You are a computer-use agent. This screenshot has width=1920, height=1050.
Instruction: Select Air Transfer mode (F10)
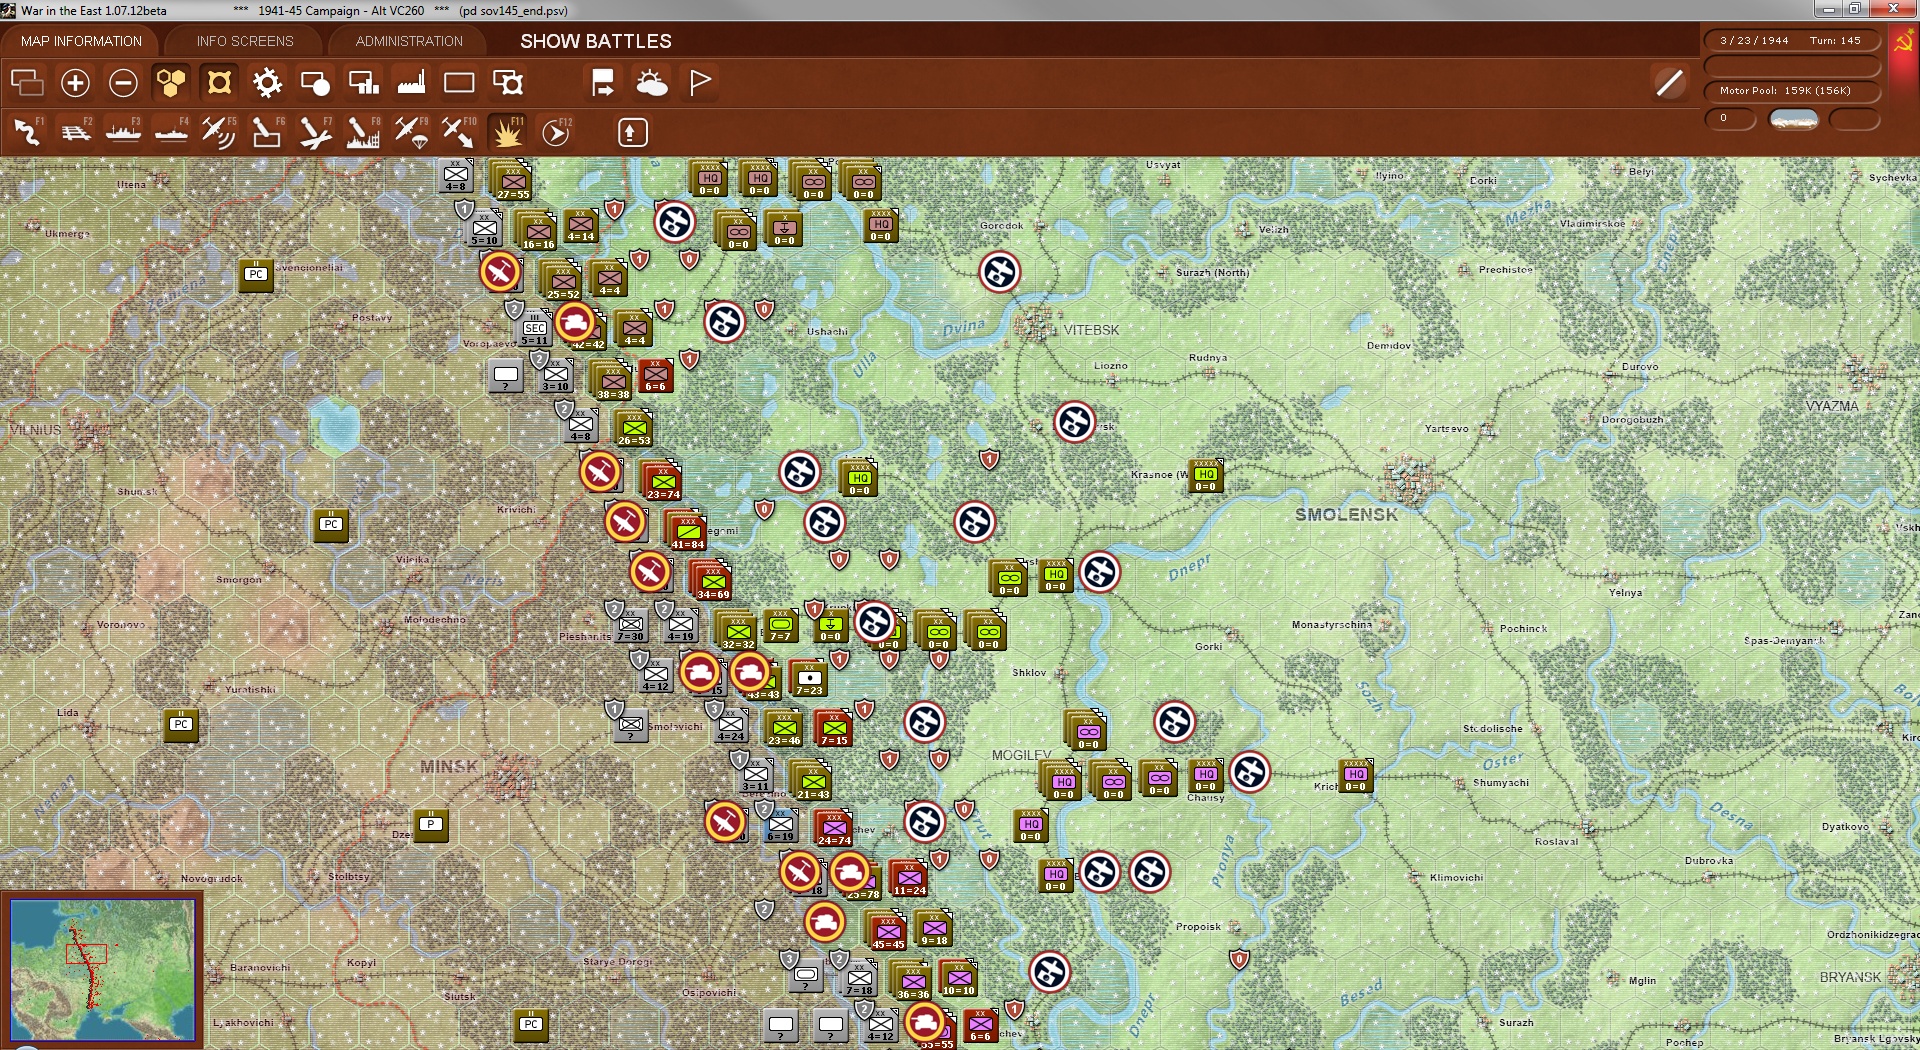coord(459,132)
